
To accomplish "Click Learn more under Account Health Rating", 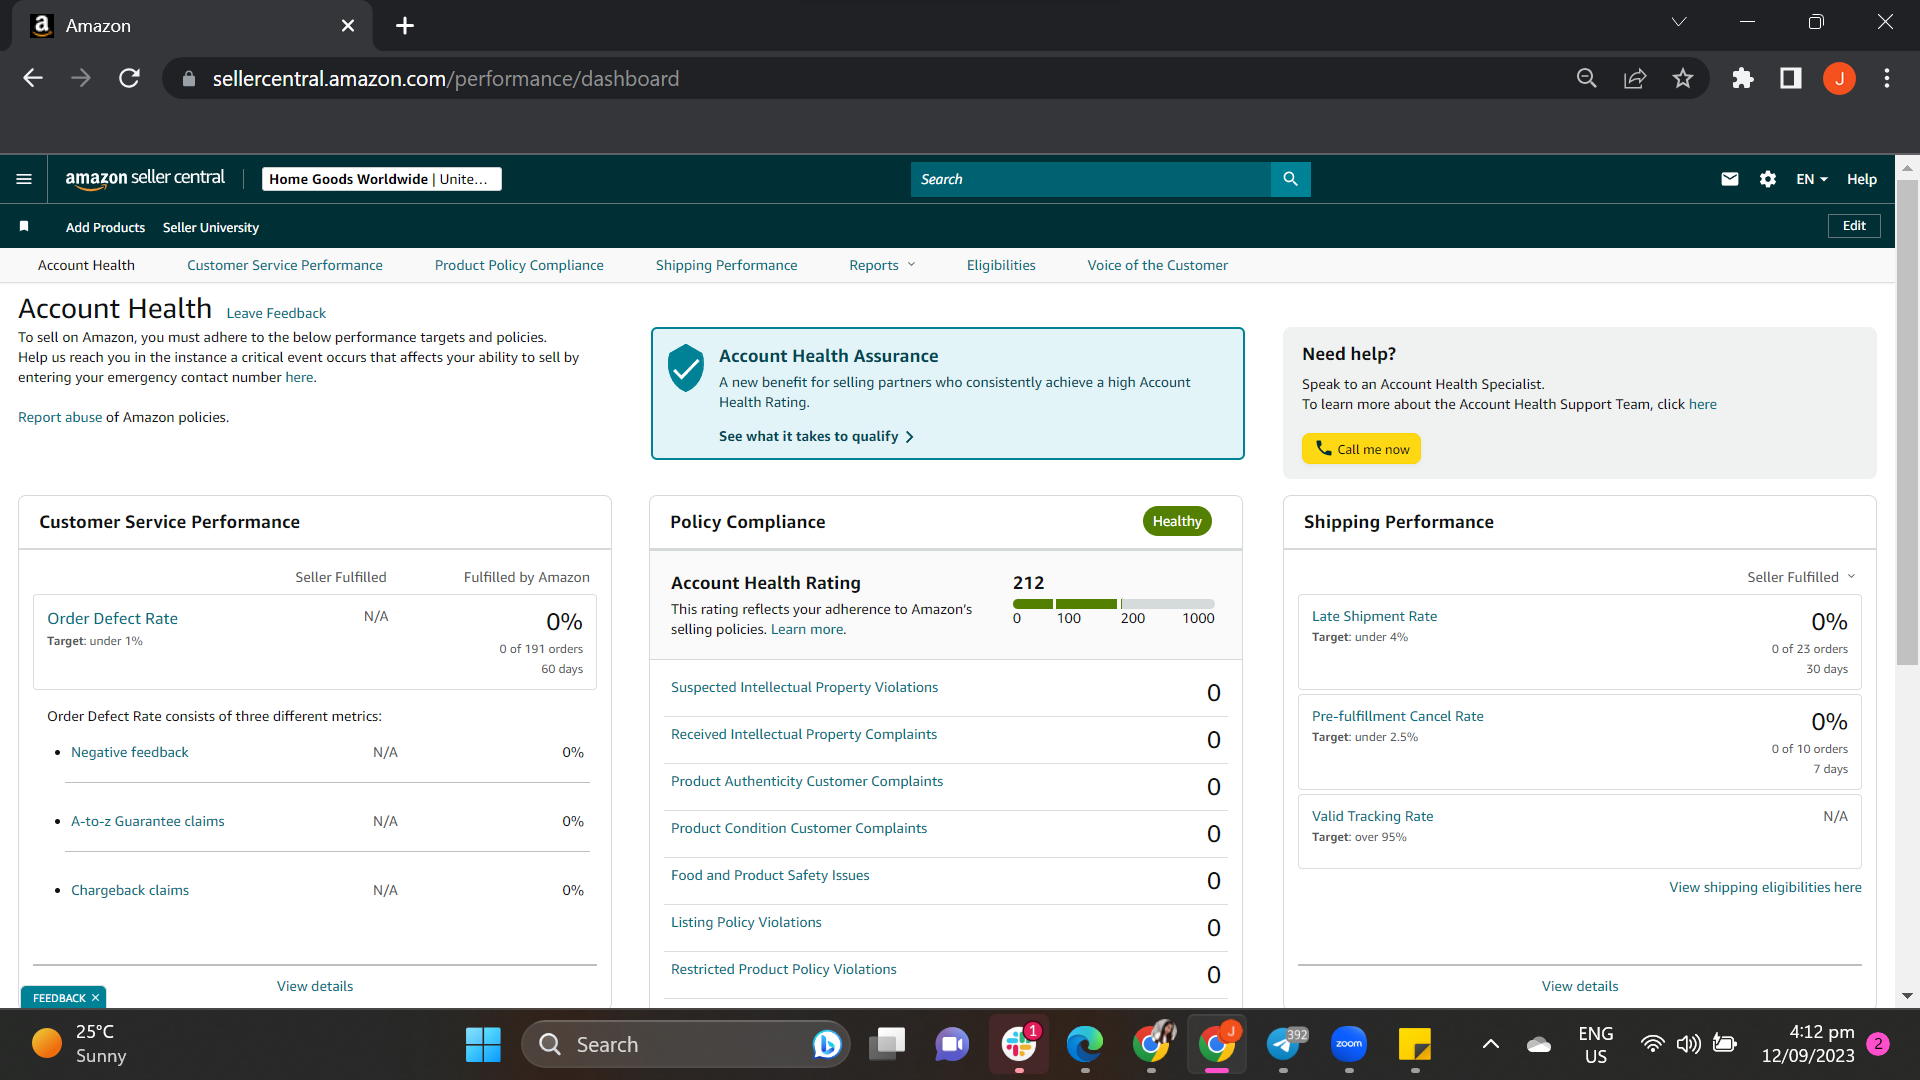I will (808, 629).
